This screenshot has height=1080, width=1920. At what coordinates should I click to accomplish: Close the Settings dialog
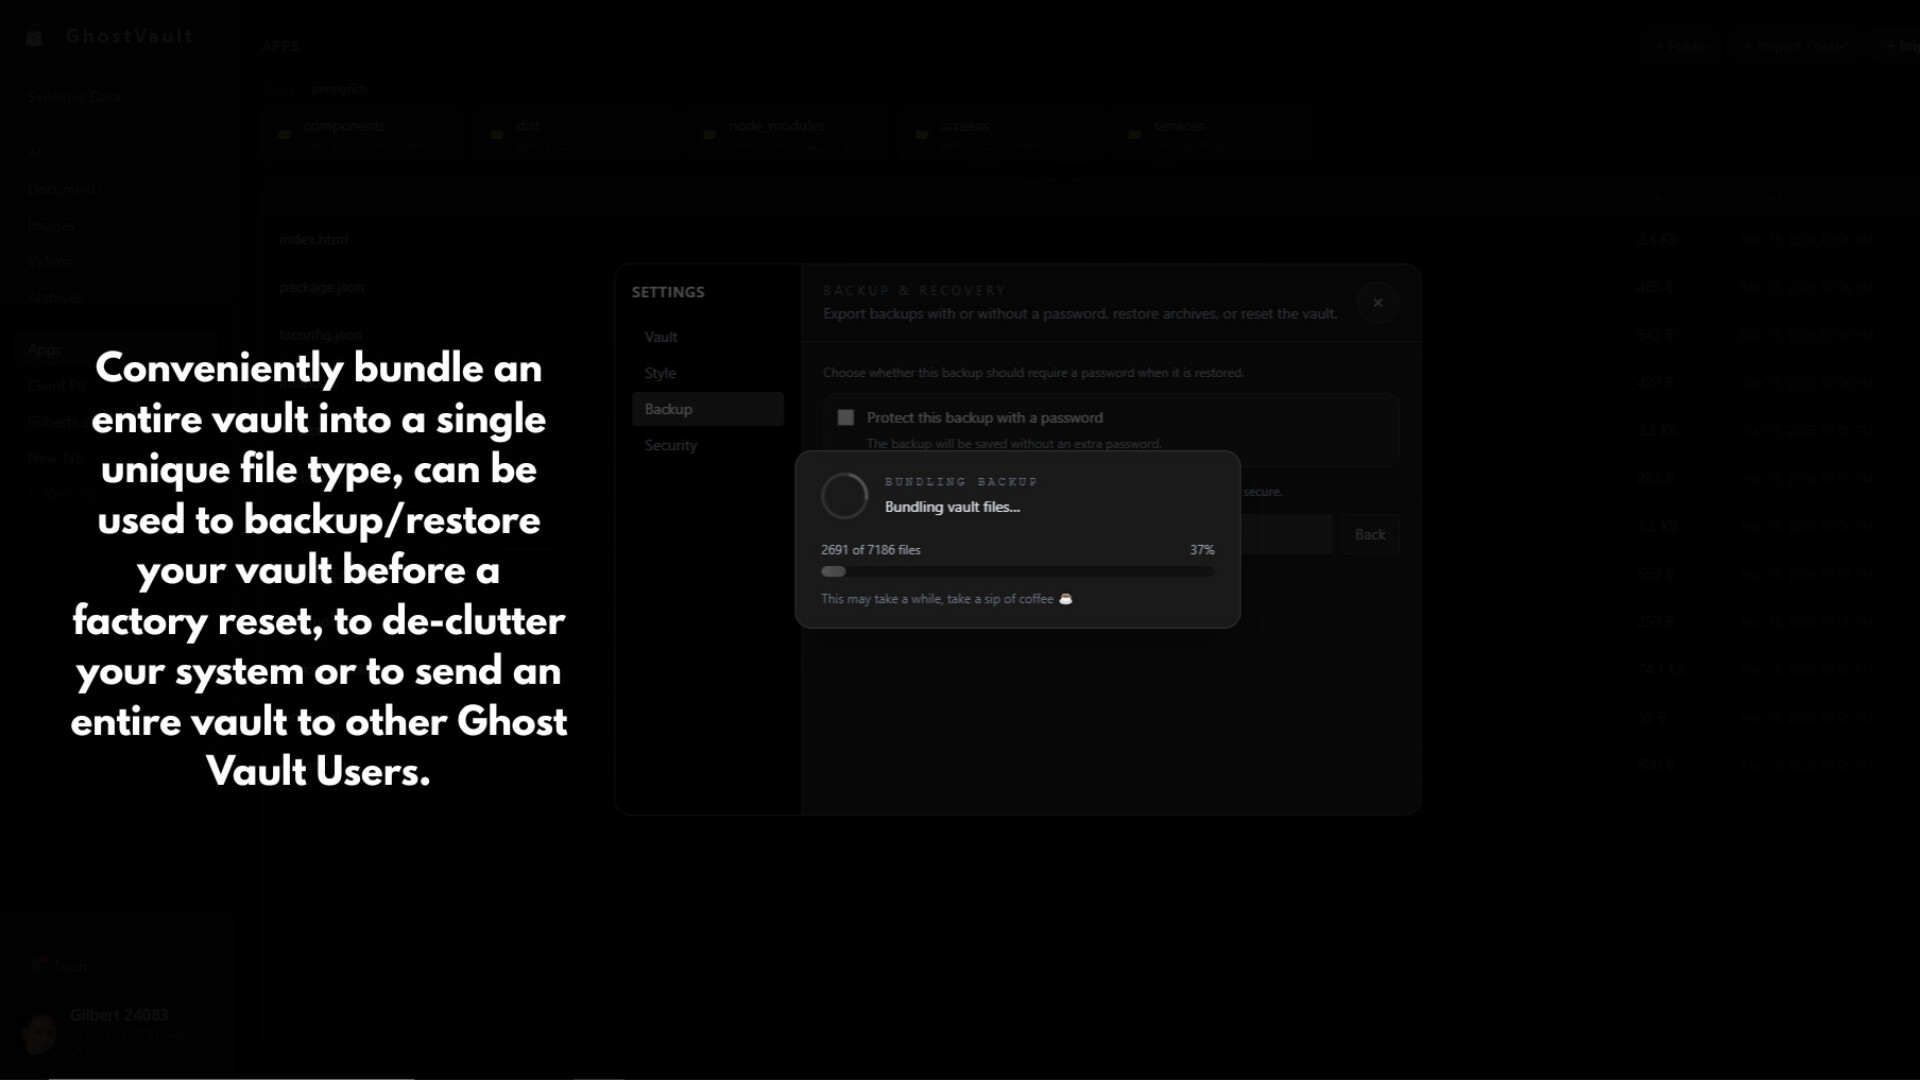pos(1377,303)
